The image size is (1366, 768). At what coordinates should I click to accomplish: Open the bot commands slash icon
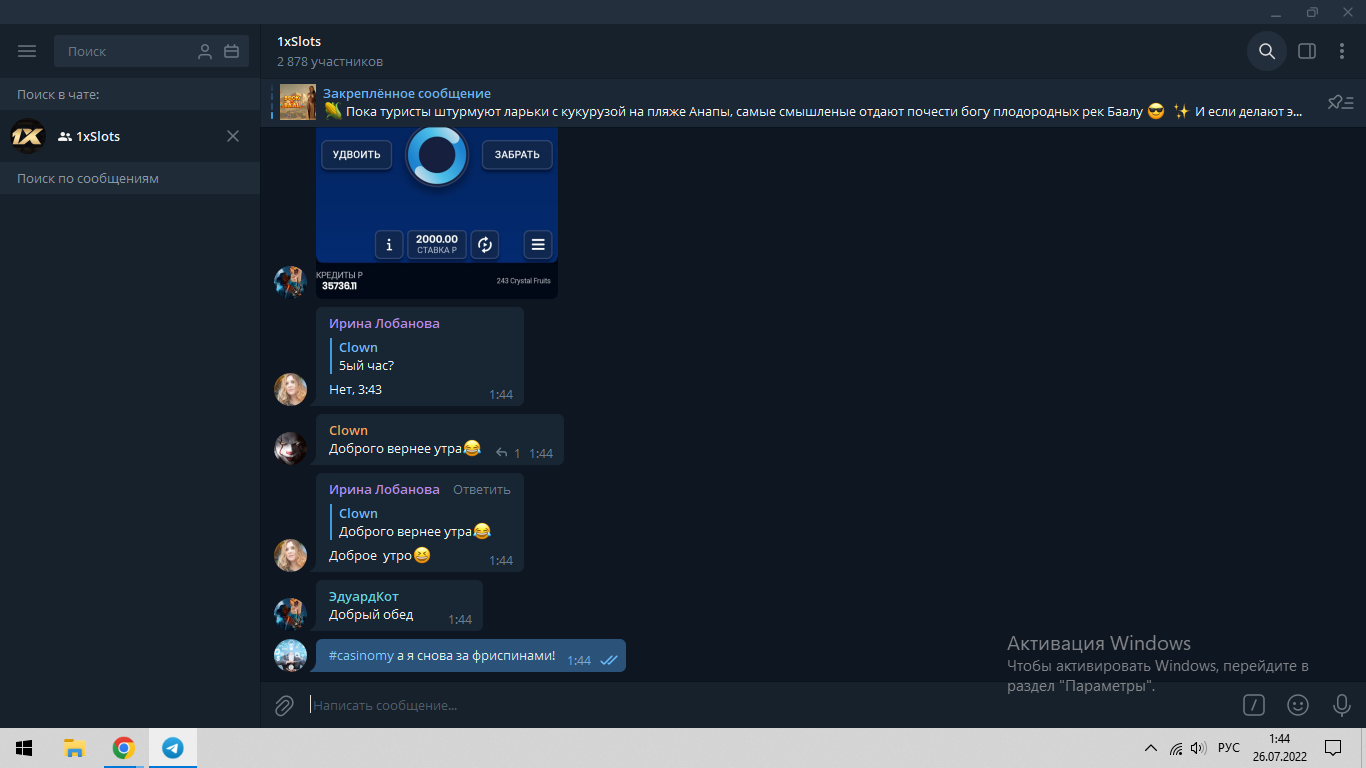point(1254,705)
